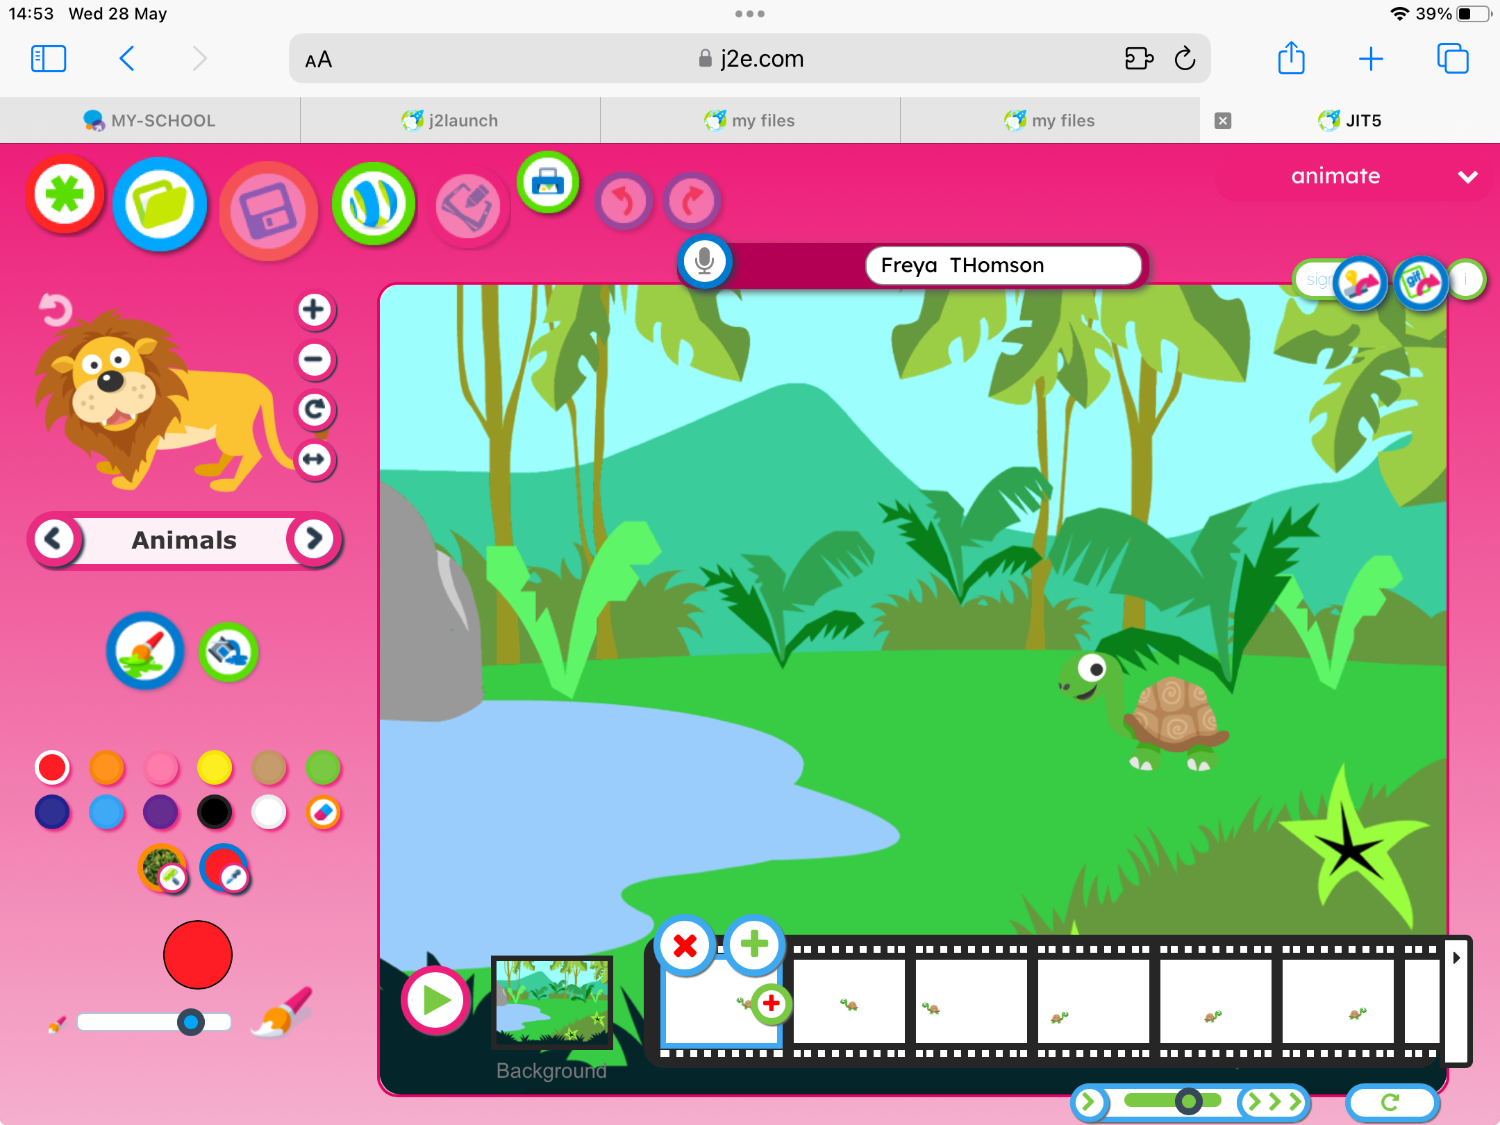Click the brush size slider handle
Viewport: 1500px width, 1125px height.
(x=190, y=1022)
